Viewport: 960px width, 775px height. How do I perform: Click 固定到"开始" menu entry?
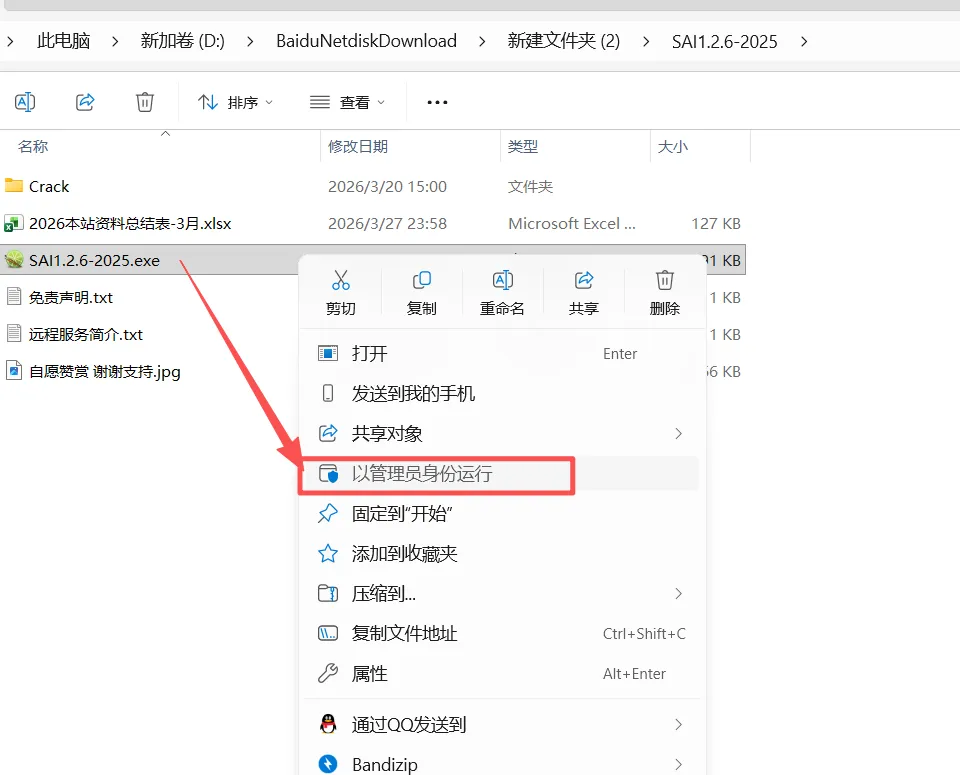[501, 514]
